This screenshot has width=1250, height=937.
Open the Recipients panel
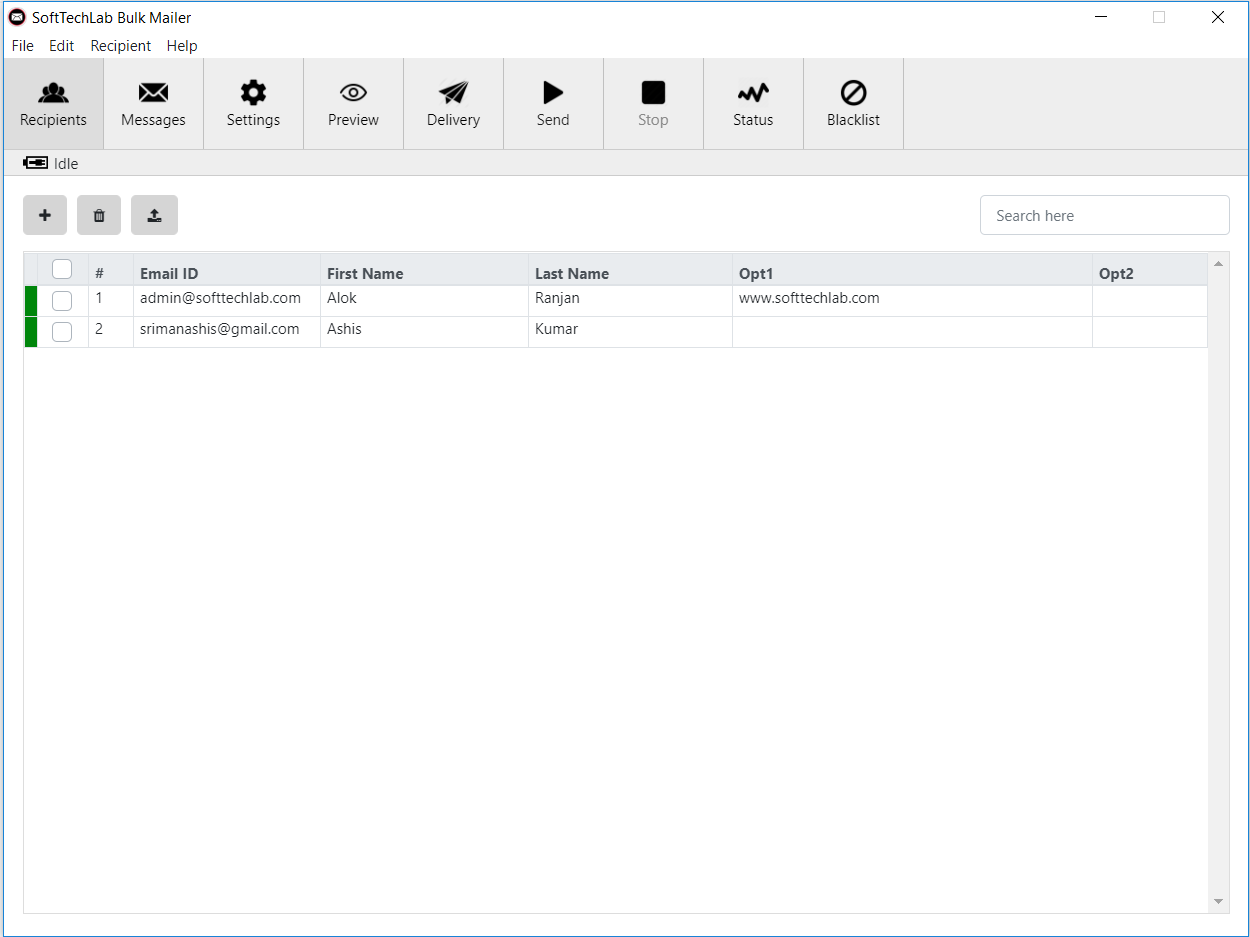tap(52, 103)
